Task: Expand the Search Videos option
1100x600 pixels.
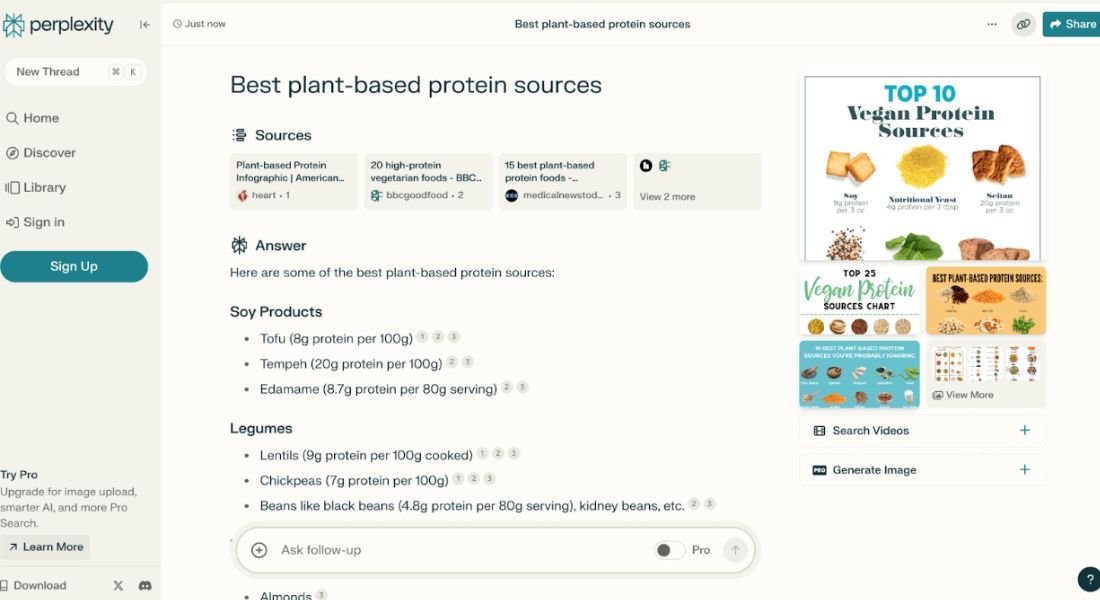Action: (x=922, y=431)
